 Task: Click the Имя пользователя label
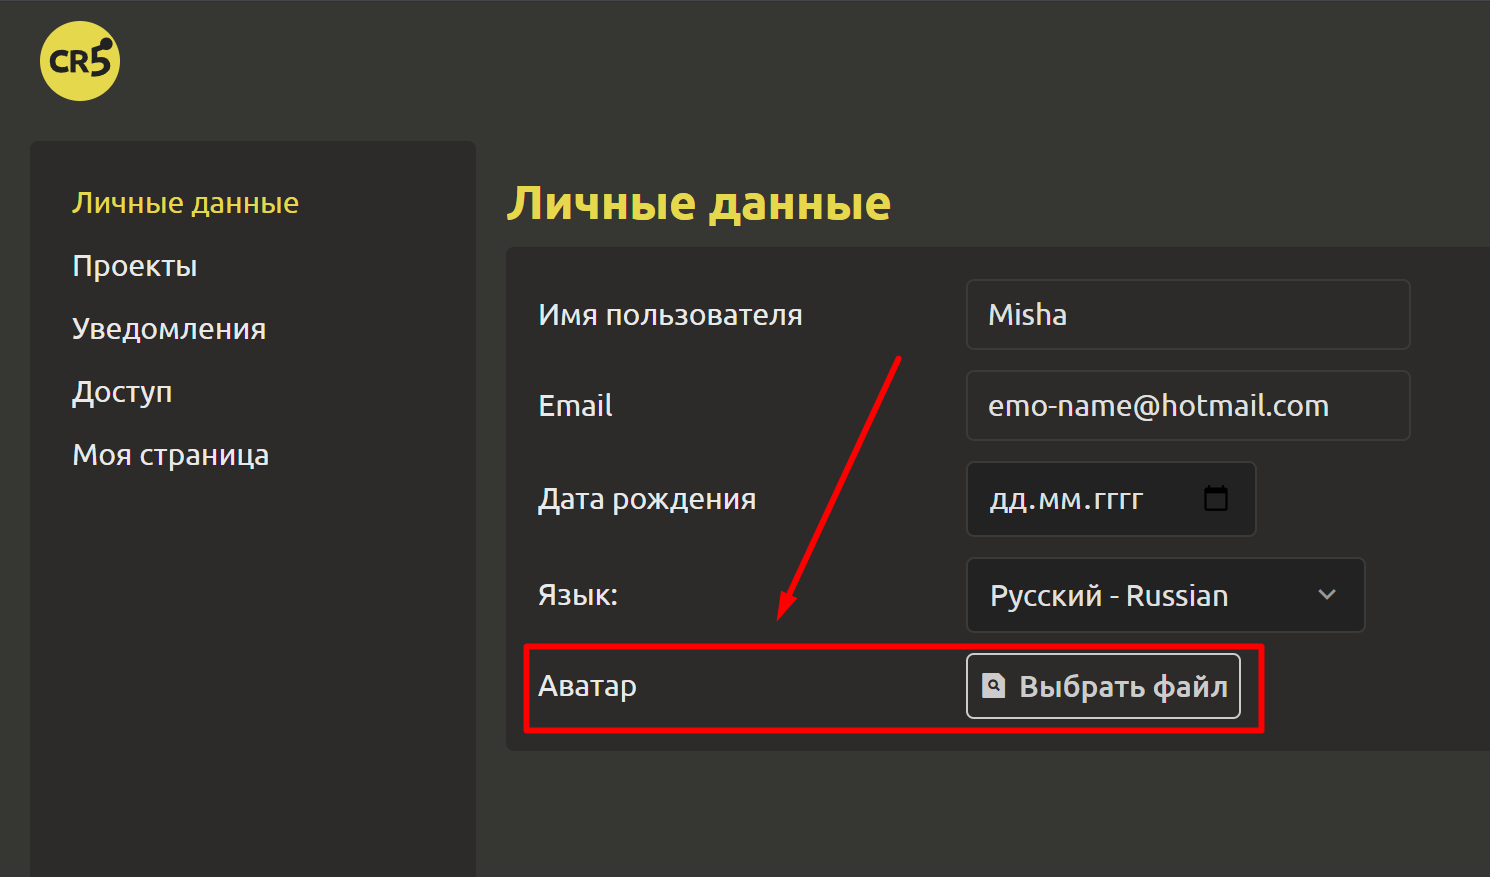coord(670,315)
